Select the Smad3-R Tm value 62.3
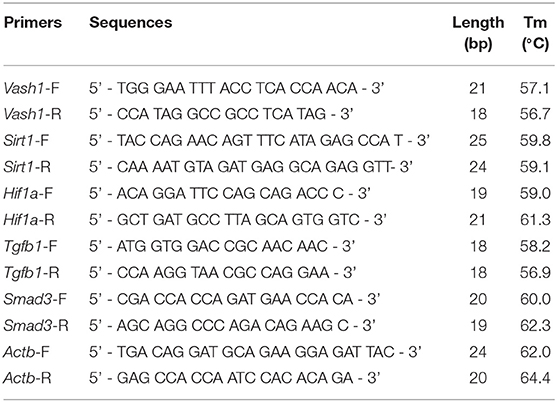Screen dimensions: 557x402 coord(535,325)
